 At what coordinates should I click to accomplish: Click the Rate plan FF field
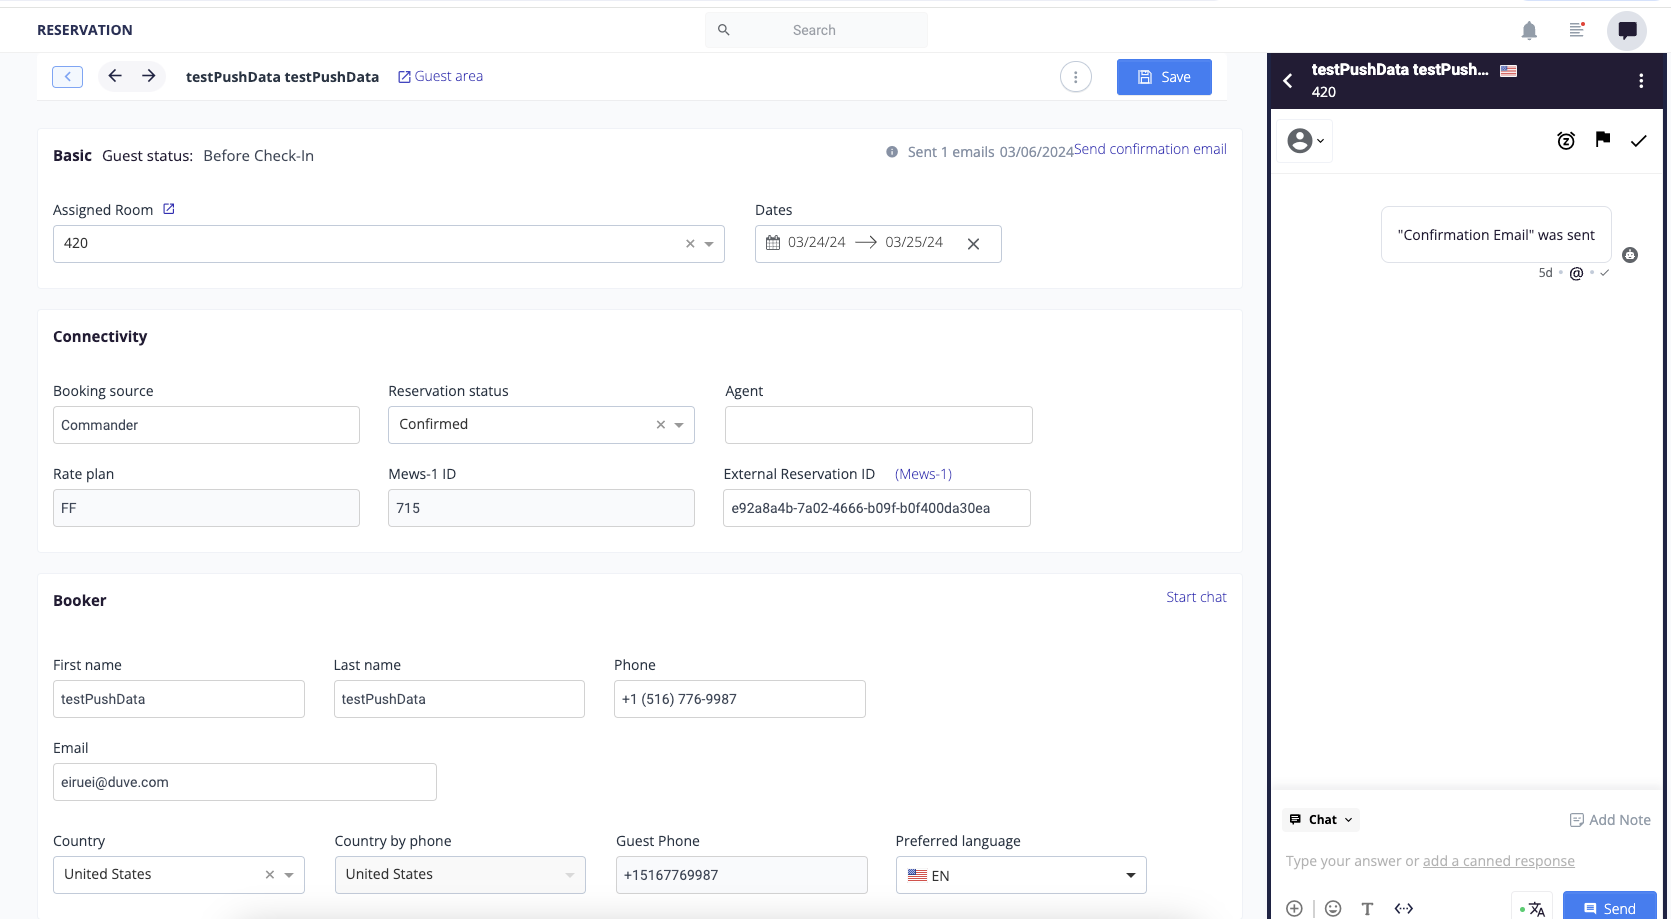coord(206,508)
